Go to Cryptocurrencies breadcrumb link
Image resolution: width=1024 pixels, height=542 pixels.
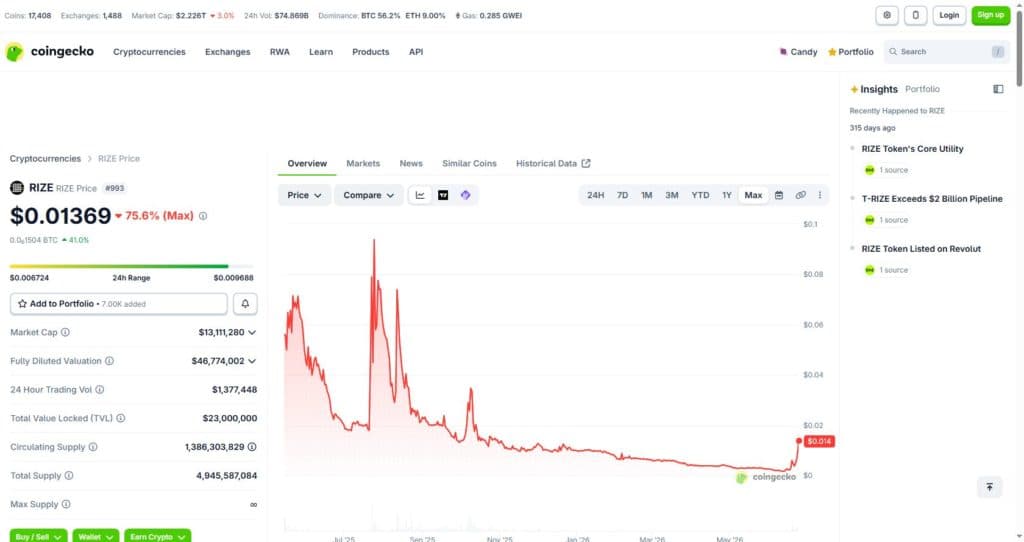point(45,159)
